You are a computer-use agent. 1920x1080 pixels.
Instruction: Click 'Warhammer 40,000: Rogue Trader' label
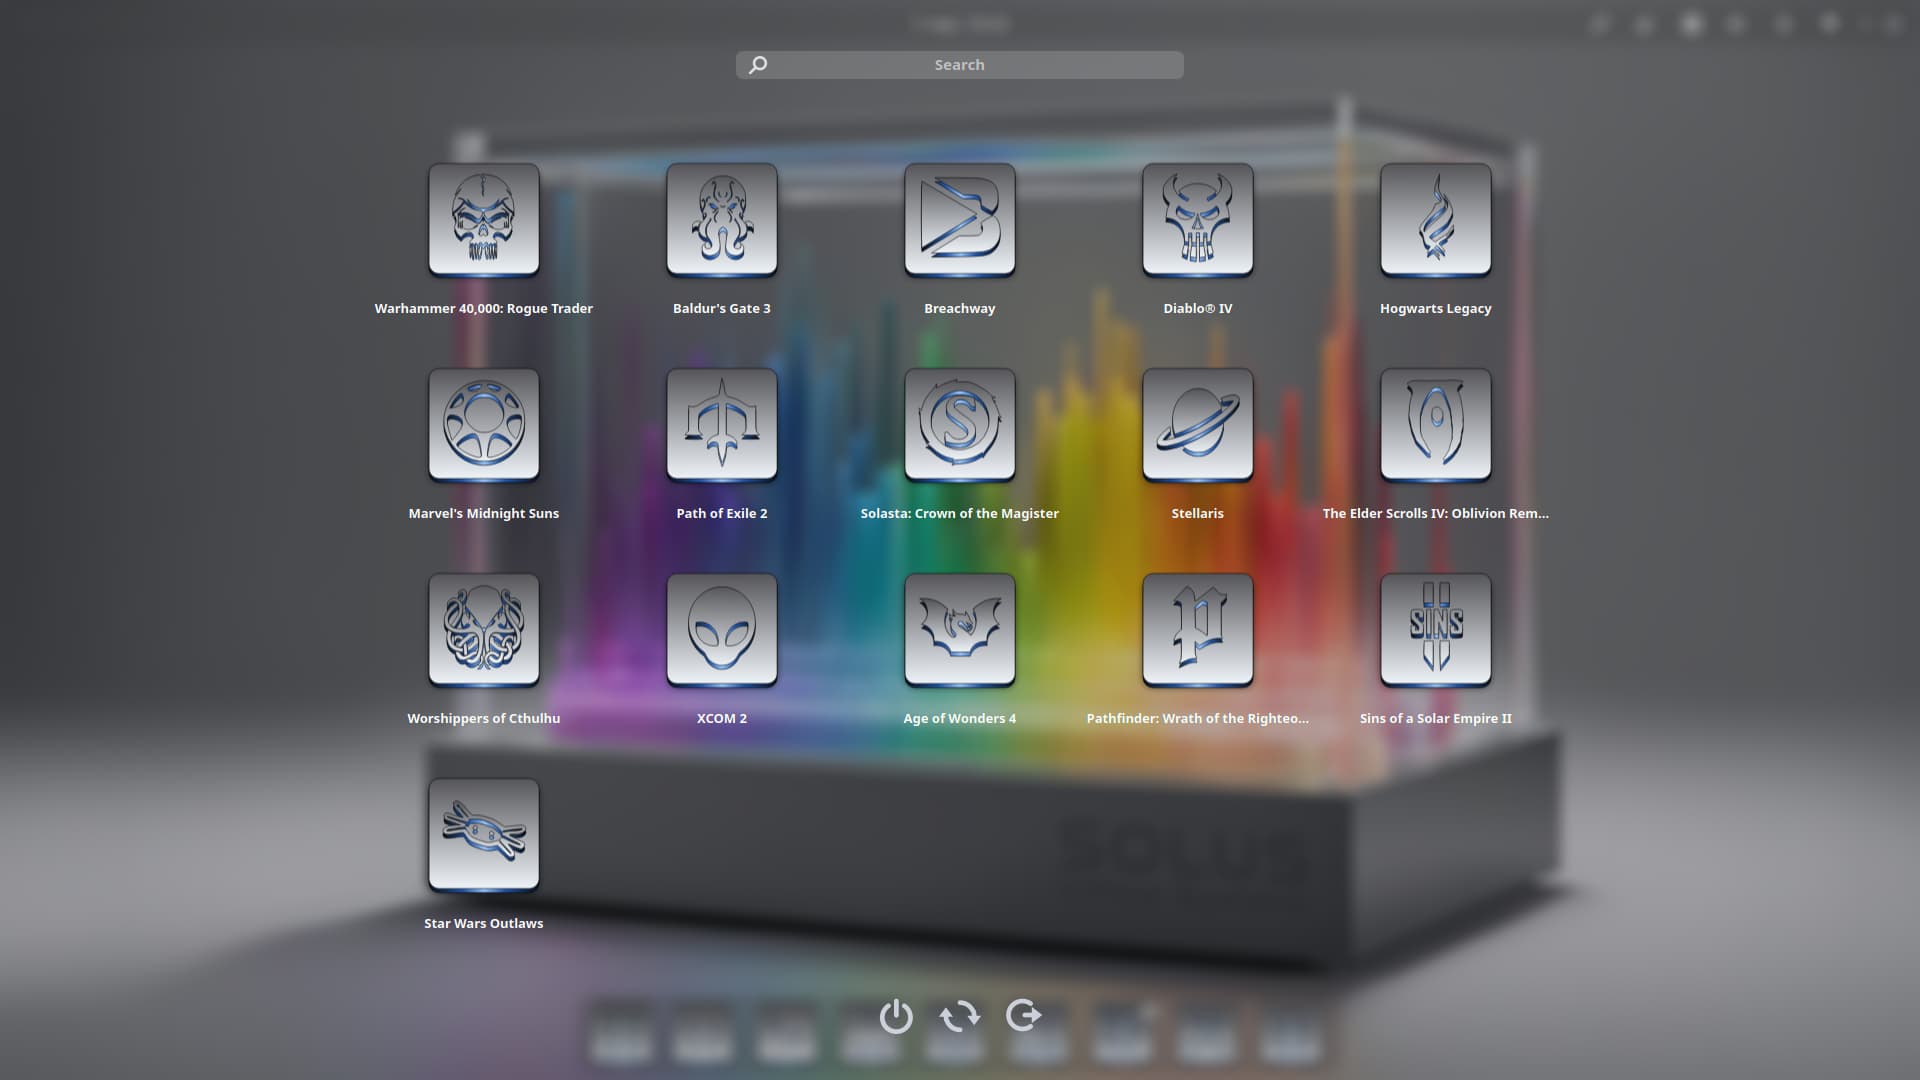pyautogui.click(x=484, y=308)
